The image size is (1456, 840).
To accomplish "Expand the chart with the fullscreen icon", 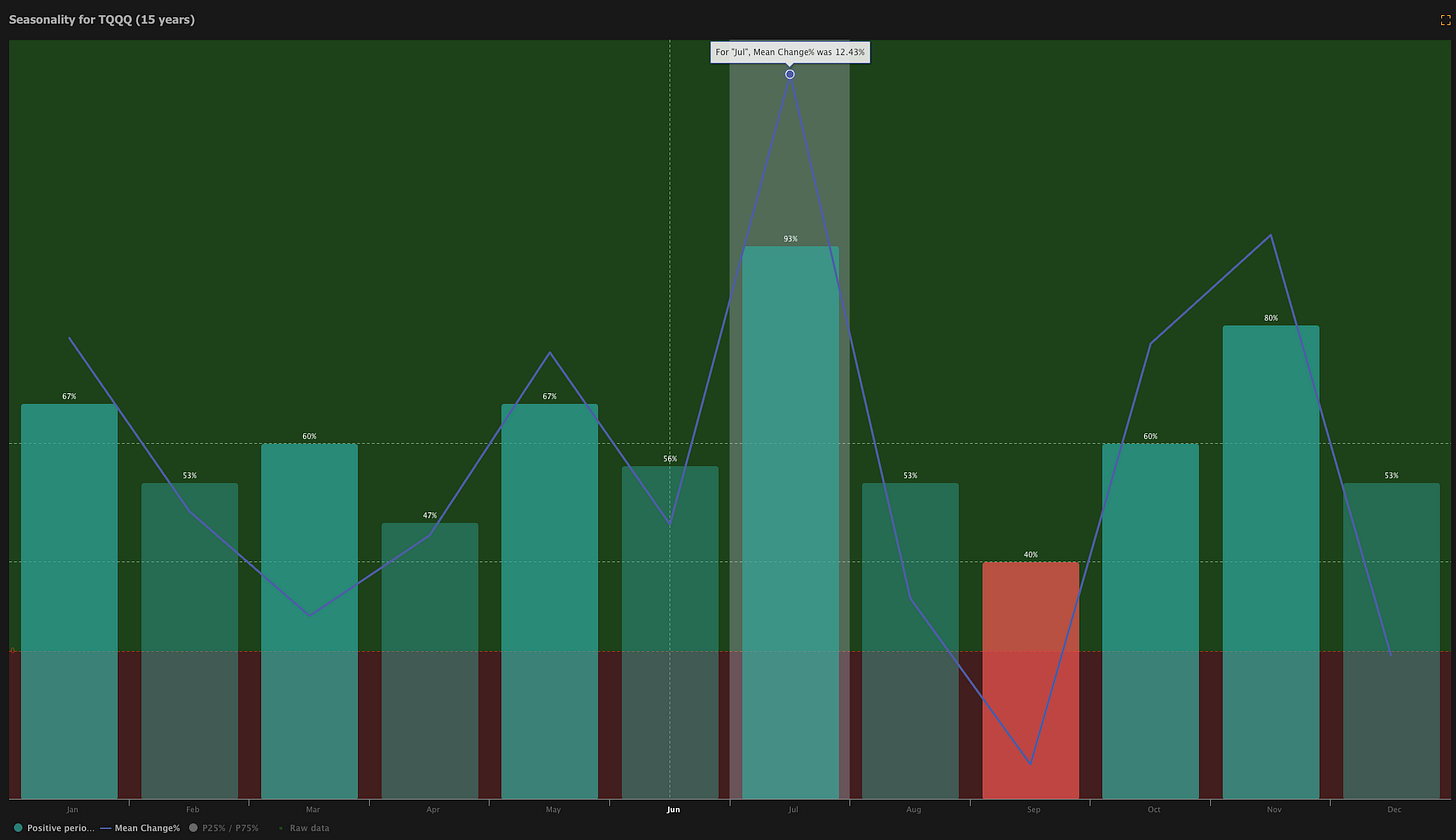I will 1445,20.
